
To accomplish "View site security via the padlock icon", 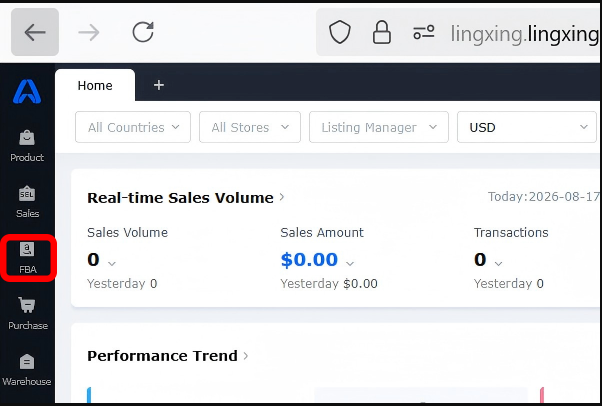I will tap(382, 32).
